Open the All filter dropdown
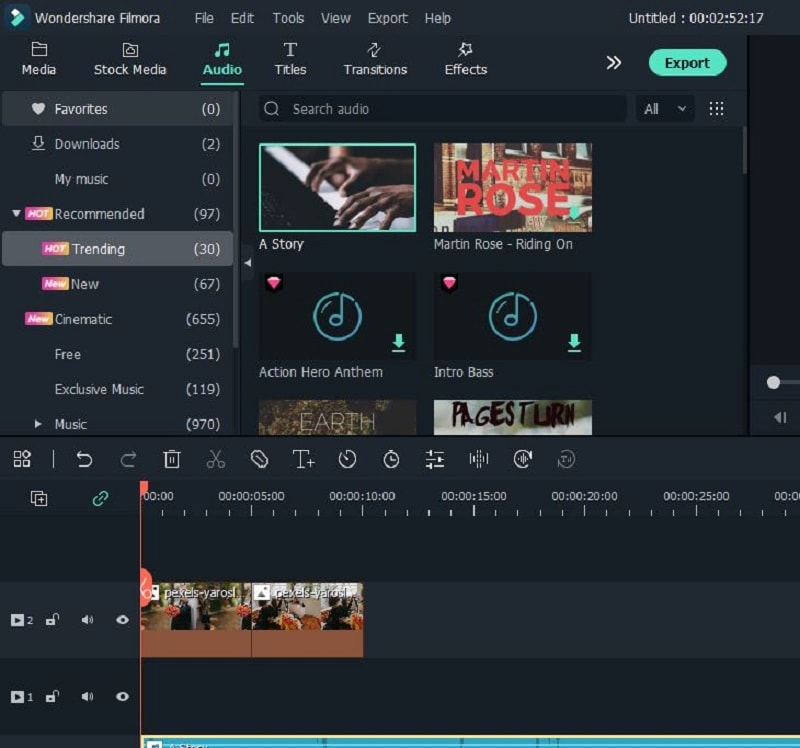800x748 pixels. click(x=665, y=109)
